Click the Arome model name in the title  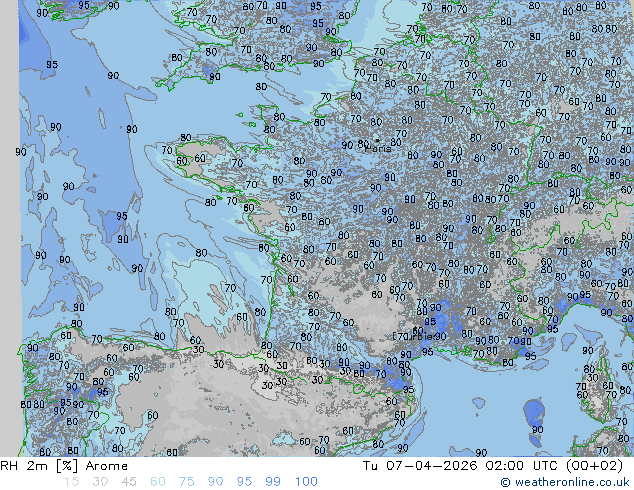106,466
